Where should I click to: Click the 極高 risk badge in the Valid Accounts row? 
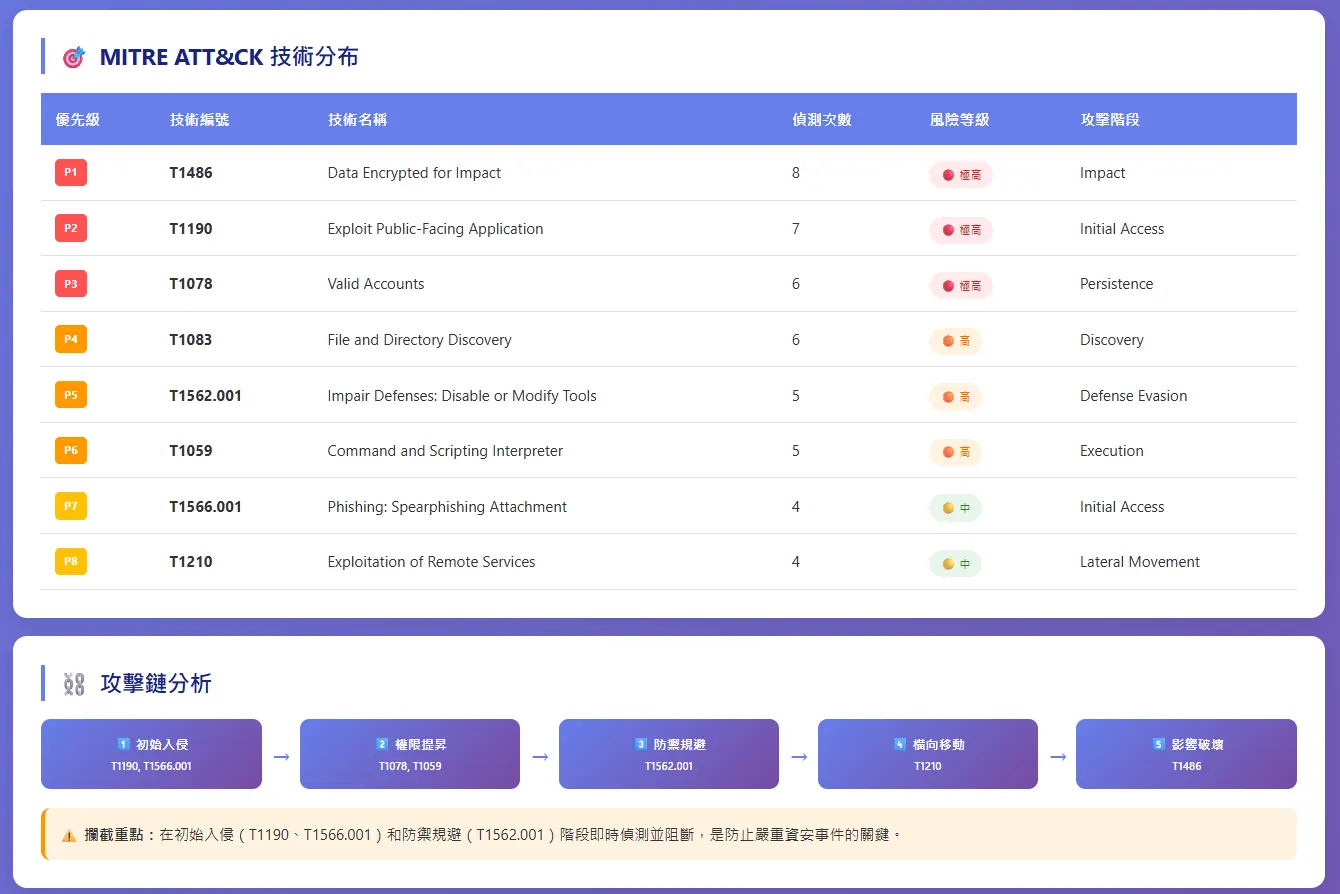[961, 285]
